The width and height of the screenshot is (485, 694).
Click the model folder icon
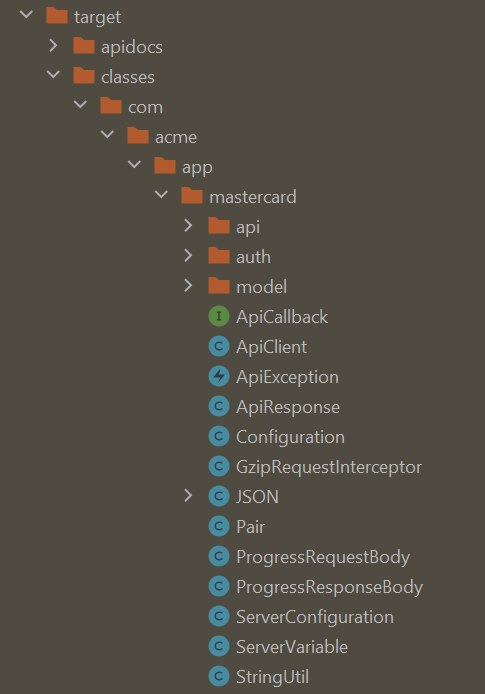coord(219,286)
